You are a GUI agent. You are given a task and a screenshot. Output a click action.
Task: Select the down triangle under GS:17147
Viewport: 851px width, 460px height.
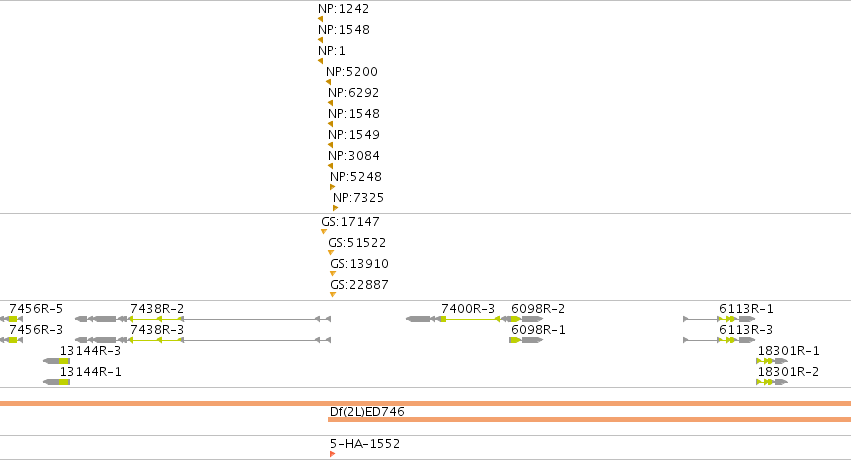324,232
